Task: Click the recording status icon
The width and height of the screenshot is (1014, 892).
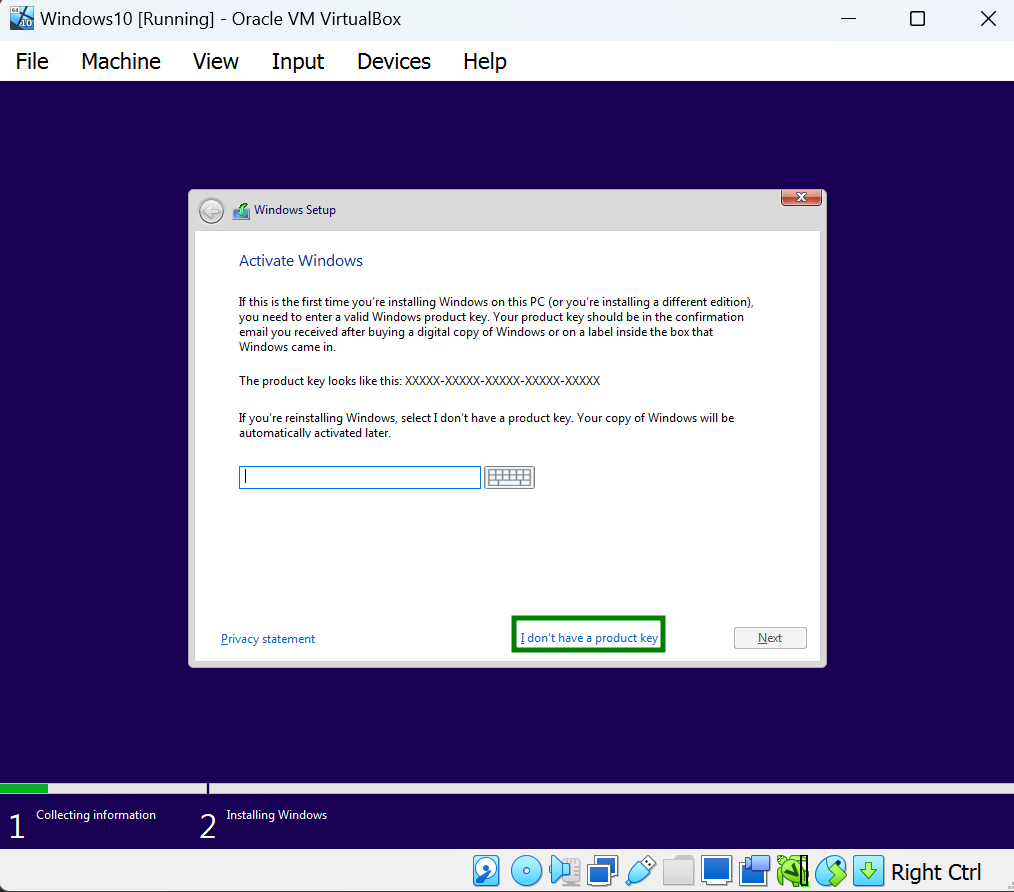Action: (755, 871)
